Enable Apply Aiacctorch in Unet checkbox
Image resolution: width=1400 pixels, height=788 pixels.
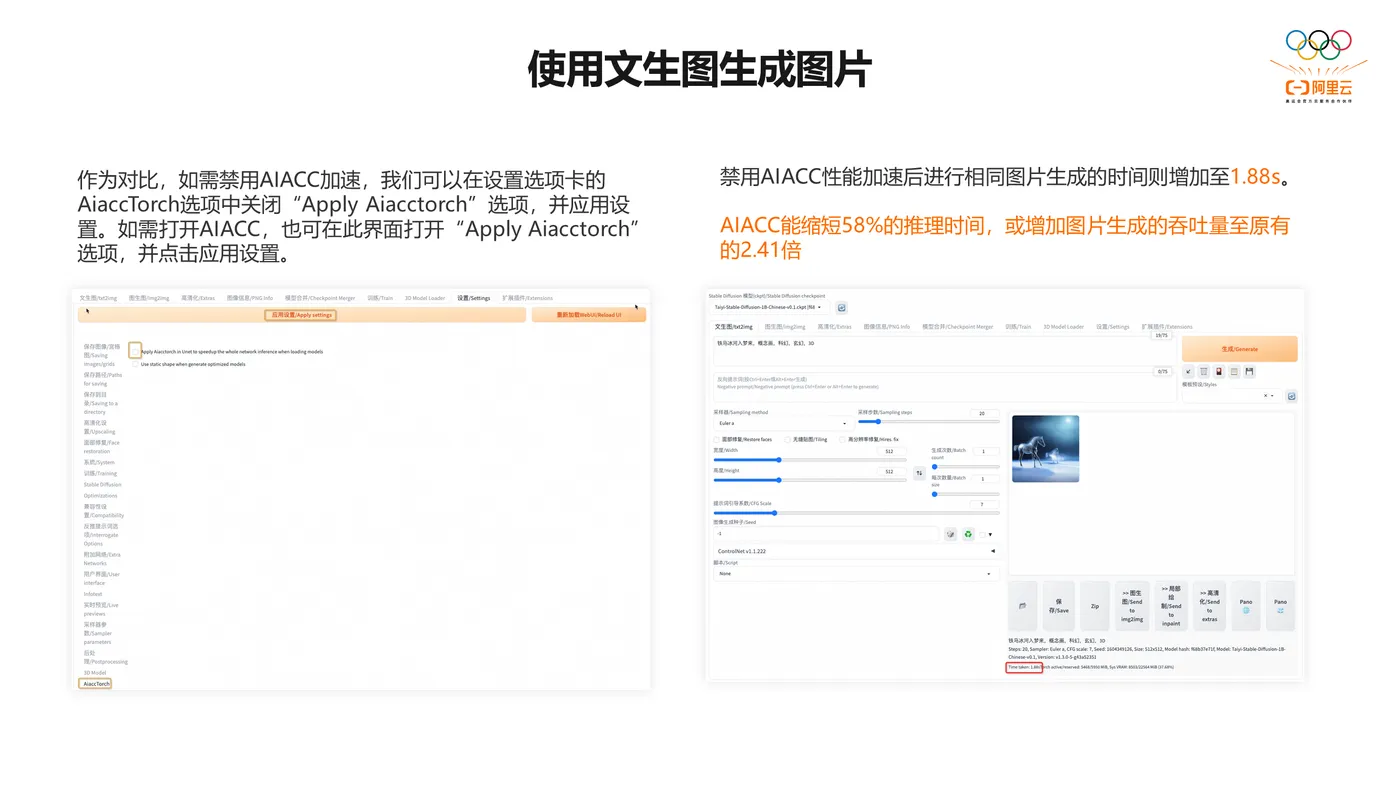coord(135,351)
